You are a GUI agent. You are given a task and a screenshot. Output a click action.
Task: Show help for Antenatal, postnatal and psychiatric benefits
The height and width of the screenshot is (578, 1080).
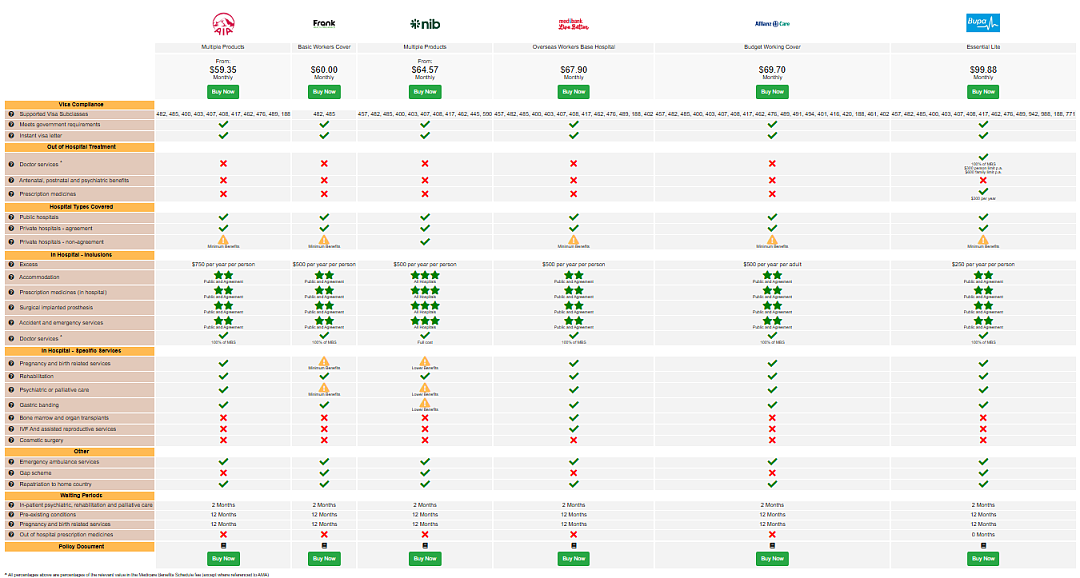[11, 180]
